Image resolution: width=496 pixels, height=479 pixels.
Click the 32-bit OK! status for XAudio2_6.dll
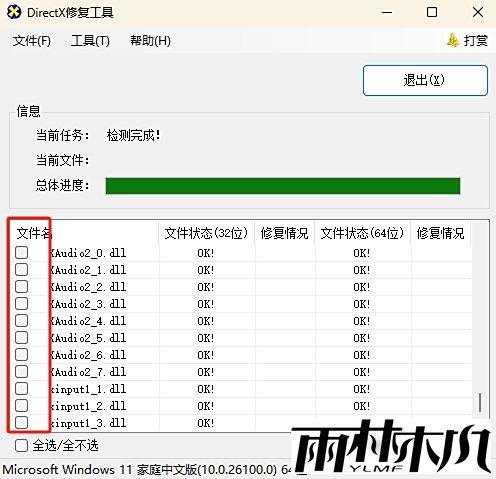point(206,355)
